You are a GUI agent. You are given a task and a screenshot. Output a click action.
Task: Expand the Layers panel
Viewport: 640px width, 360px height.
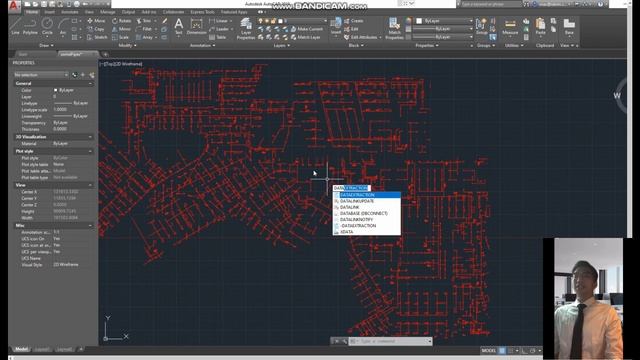(x=281, y=45)
